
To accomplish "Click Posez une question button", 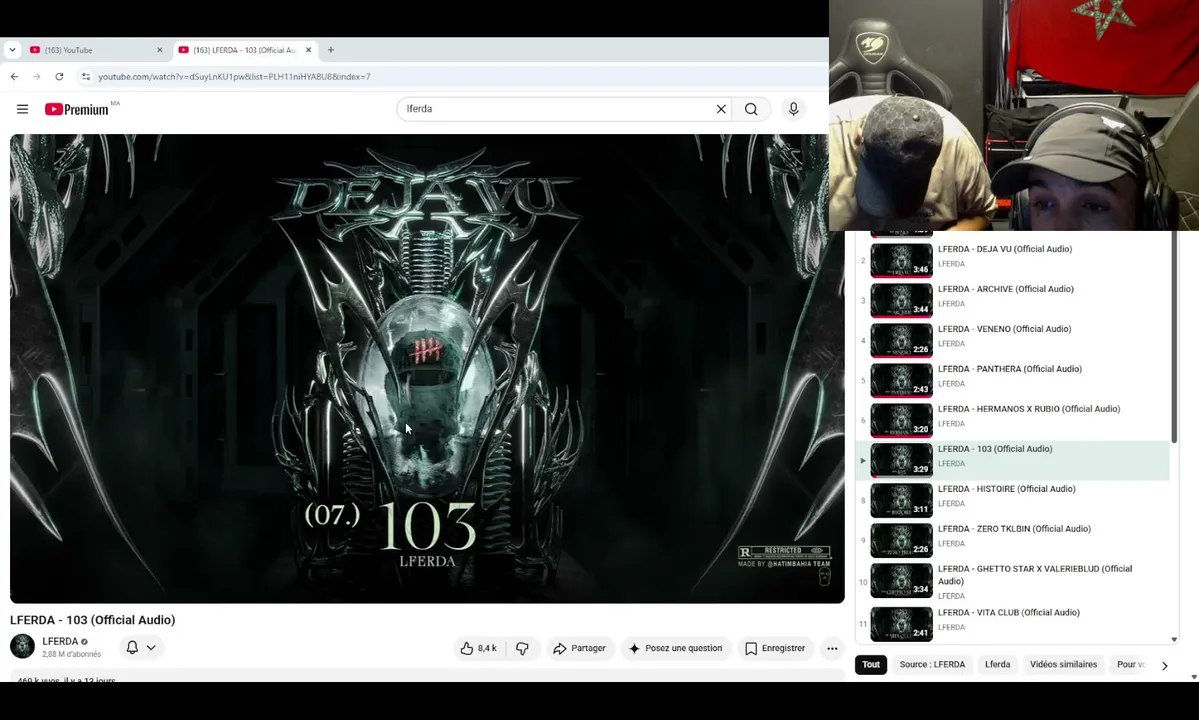I will 676,648.
